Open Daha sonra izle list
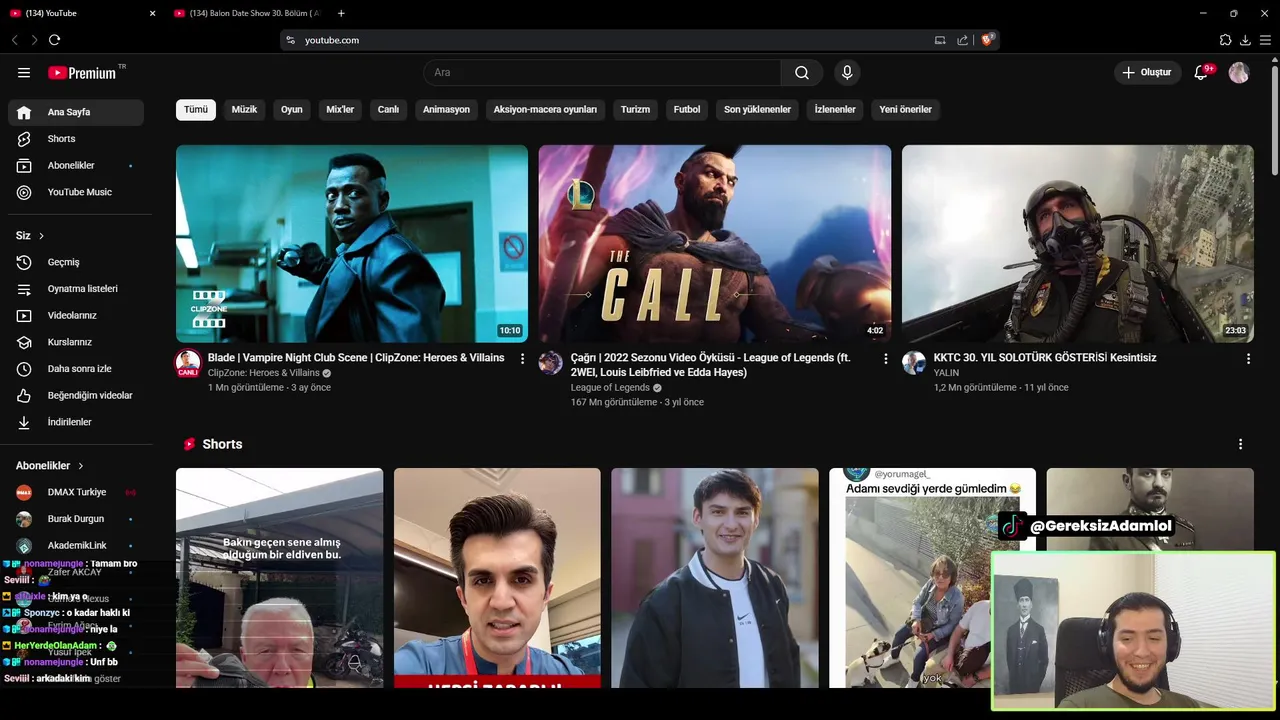 [x=76, y=369]
